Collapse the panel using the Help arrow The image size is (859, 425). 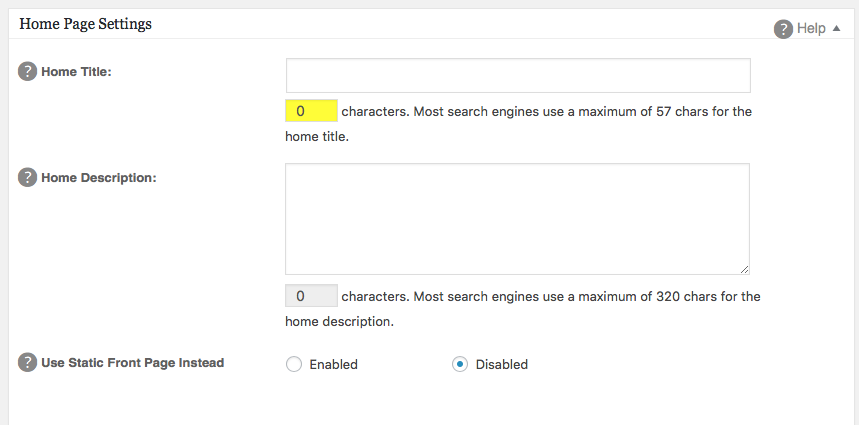[836, 28]
